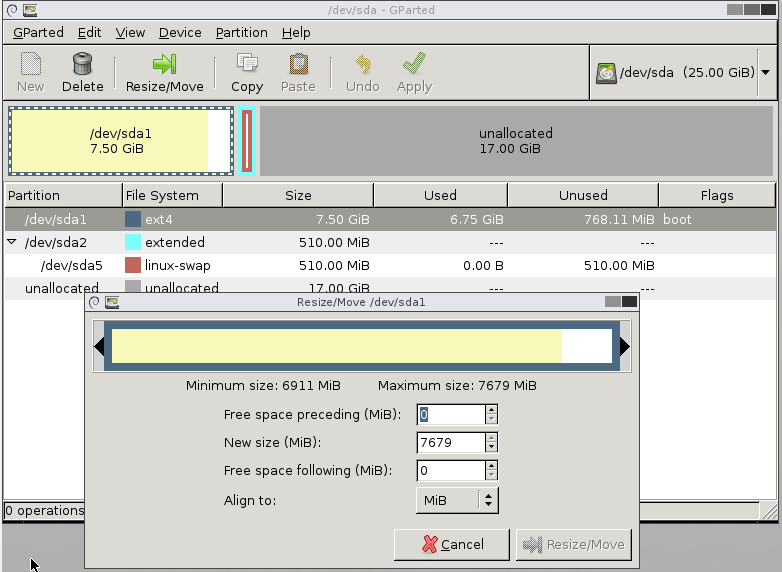
Task: Click the 0 operations status bar text
Action: [x=45, y=511]
